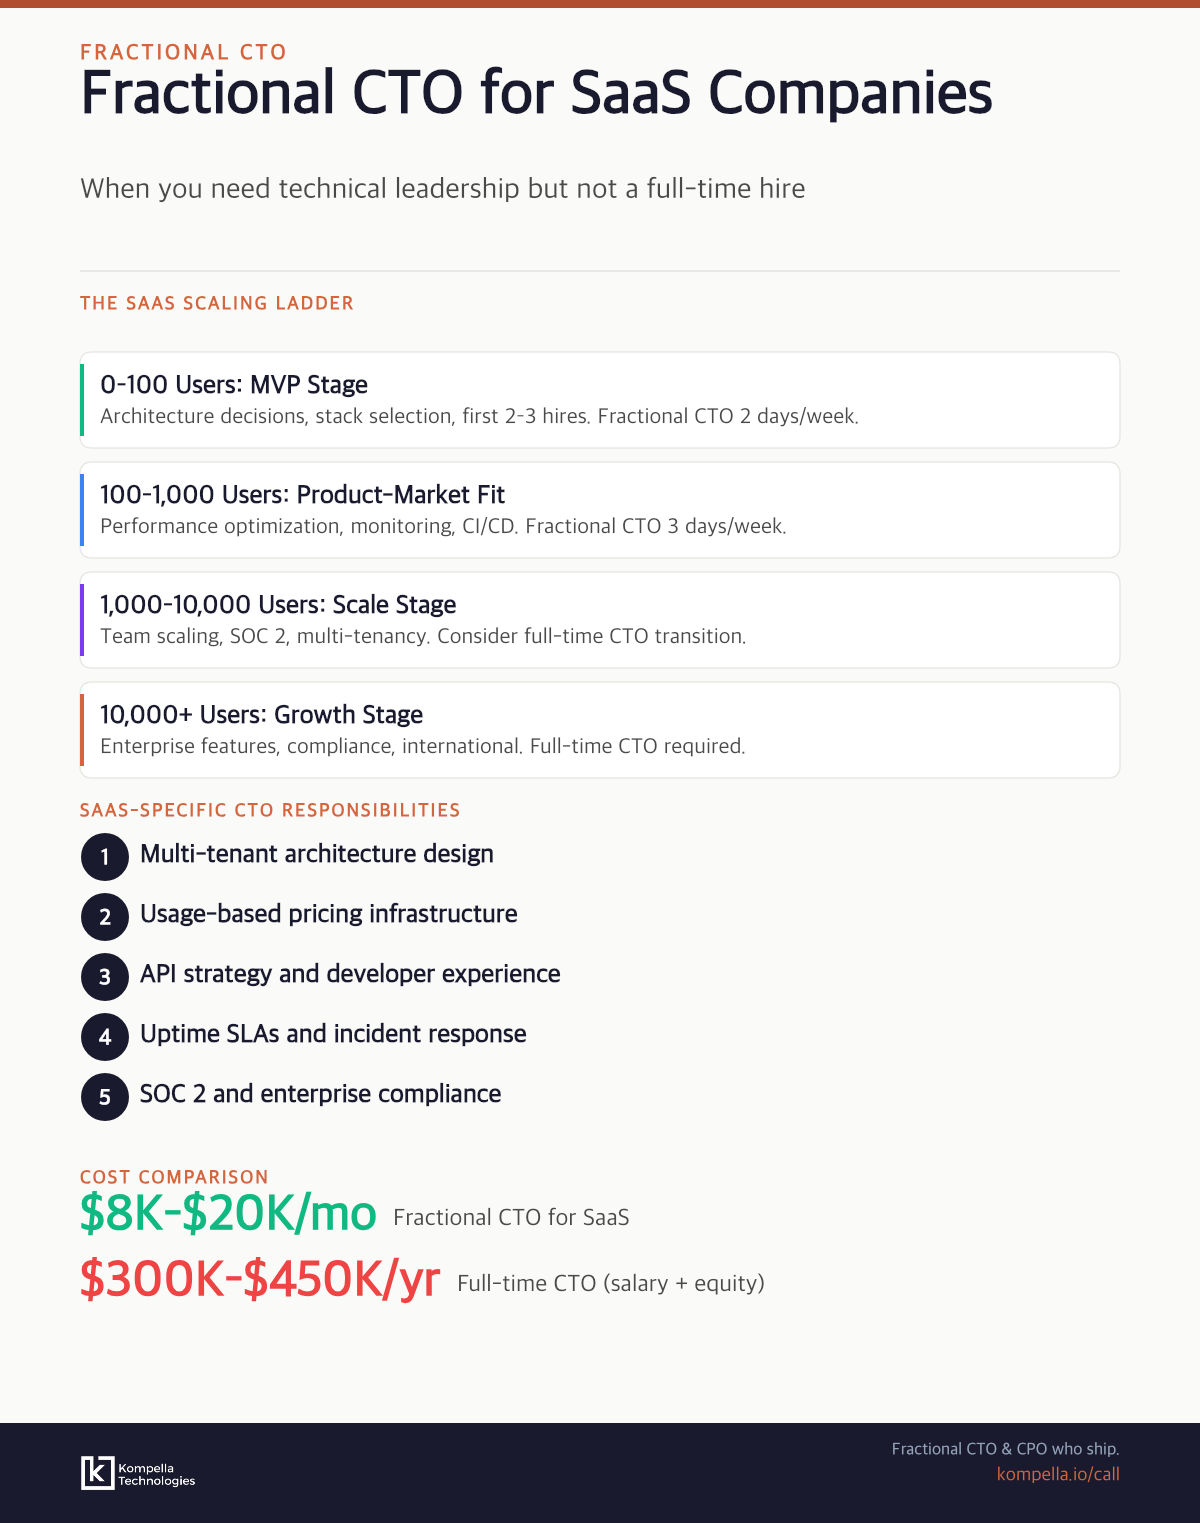
Task: Click the $300K-$450K/yr red price text
Action: coord(260,1279)
